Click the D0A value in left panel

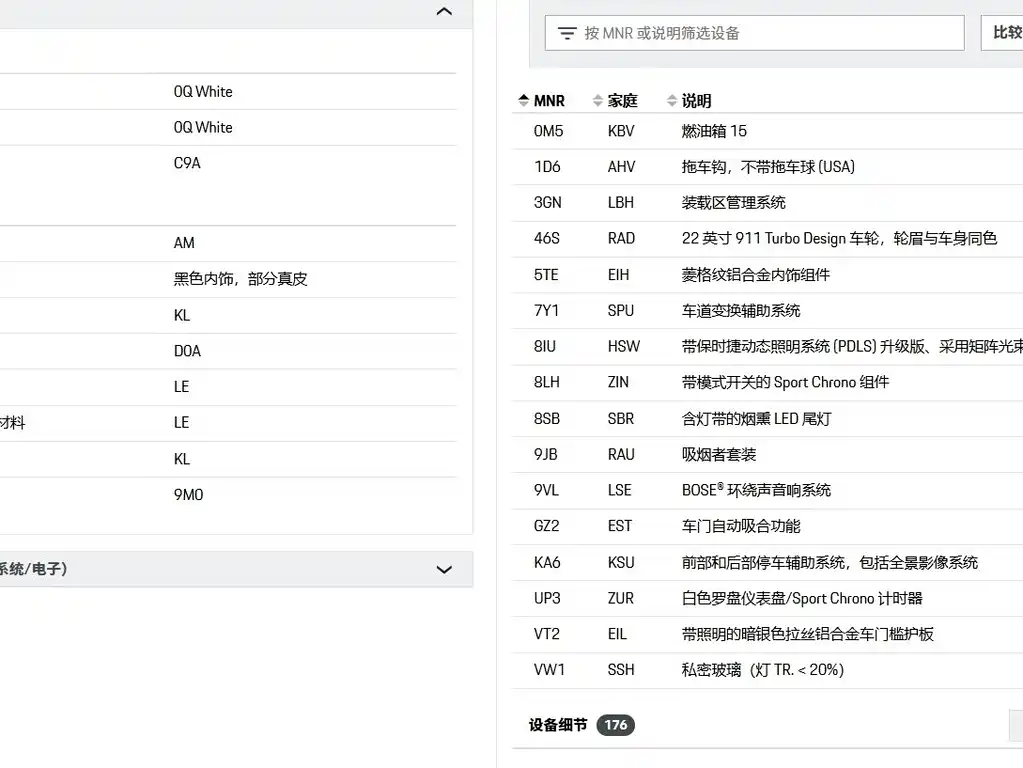click(187, 351)
